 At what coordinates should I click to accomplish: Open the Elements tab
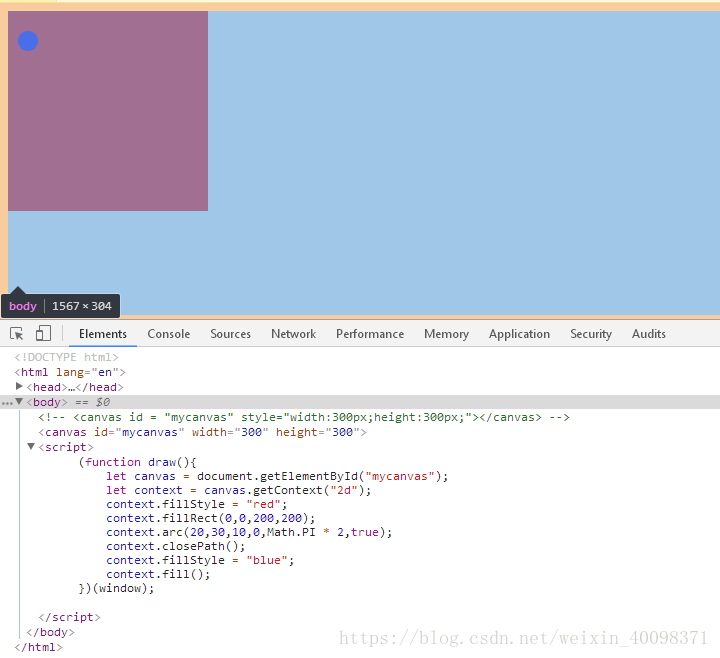(x=103, y=334)
